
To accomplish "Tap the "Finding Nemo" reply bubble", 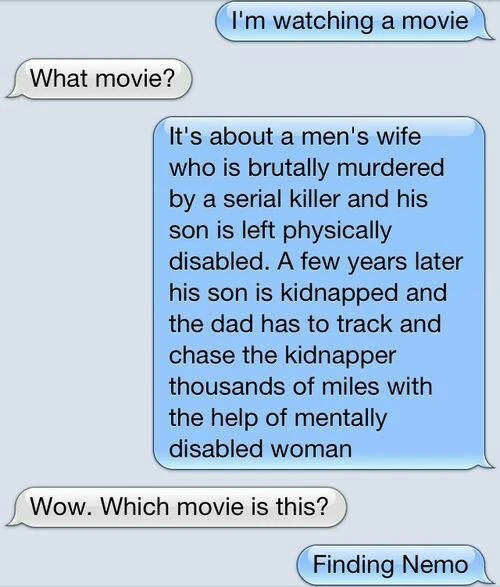I will point(391,565).
